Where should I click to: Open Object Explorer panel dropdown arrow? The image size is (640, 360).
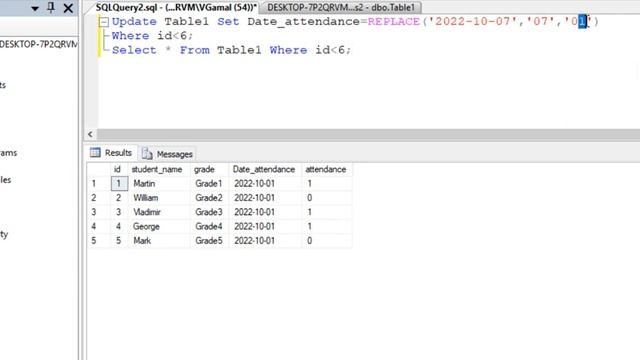pos(35,8)
